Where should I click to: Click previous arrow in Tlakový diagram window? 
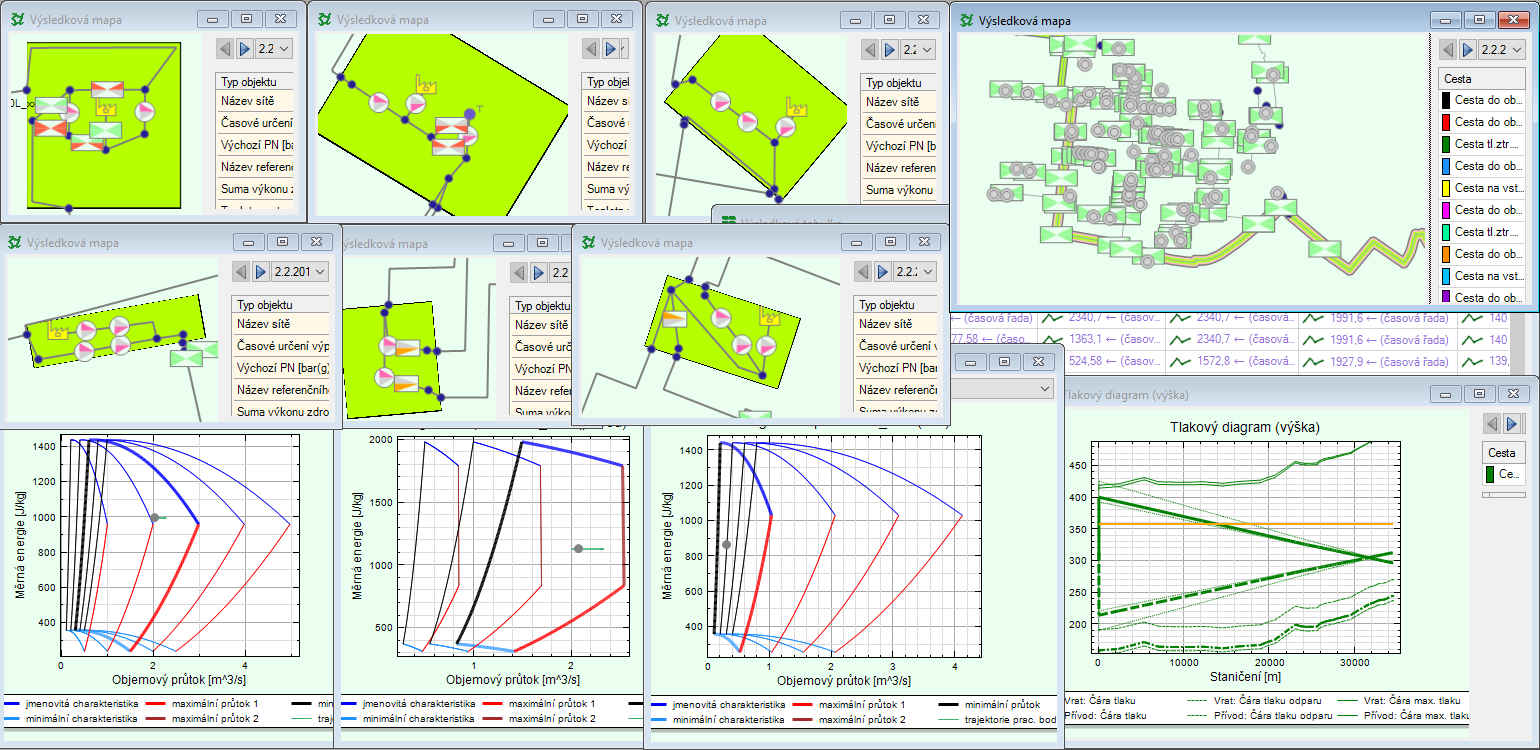coord(1493,424)
